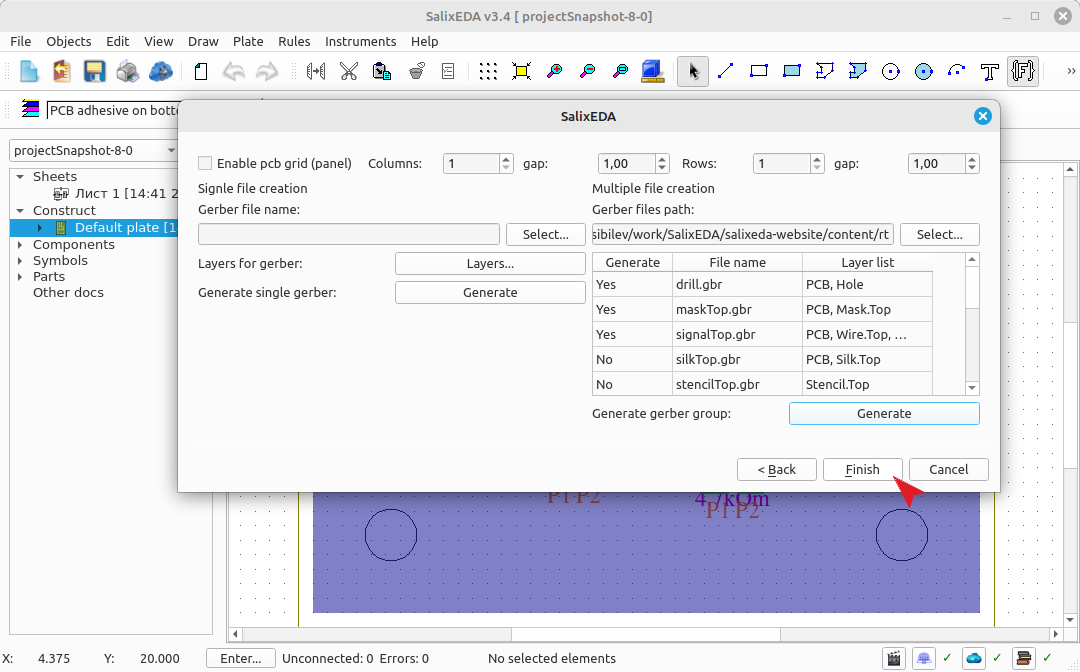The width and height of the screenshot is (1080, 672).
Task: Click the gerber file table vertical scrollbar
Action: [x=972, y=324]
